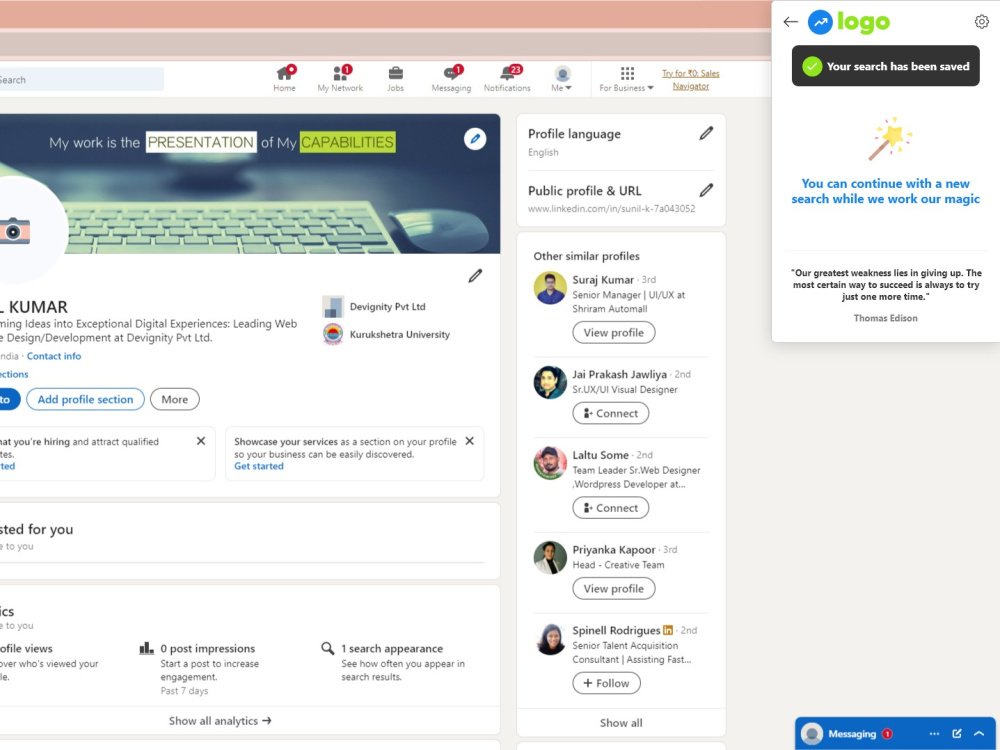Image resolution: width=1000 pixels, height=750 pixels.
Task: Open the More button menu
Action: 175,399
